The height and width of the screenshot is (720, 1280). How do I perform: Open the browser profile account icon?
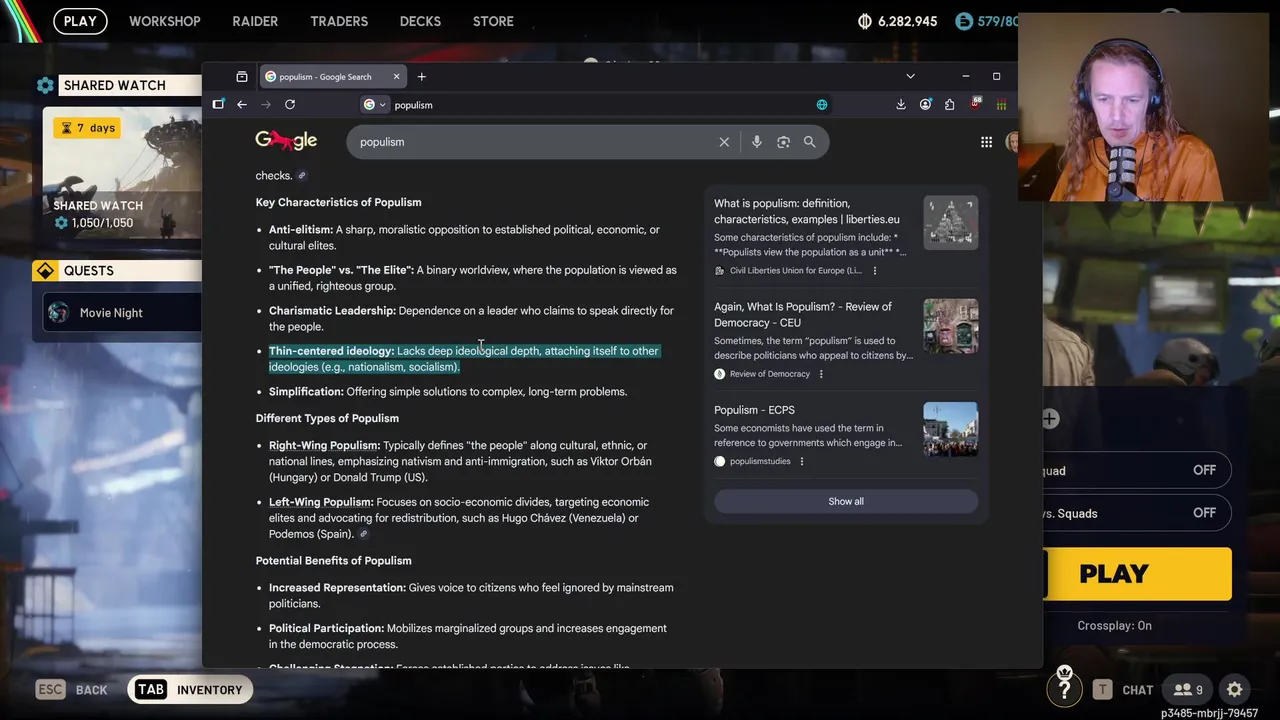click(x=925, y=104)
